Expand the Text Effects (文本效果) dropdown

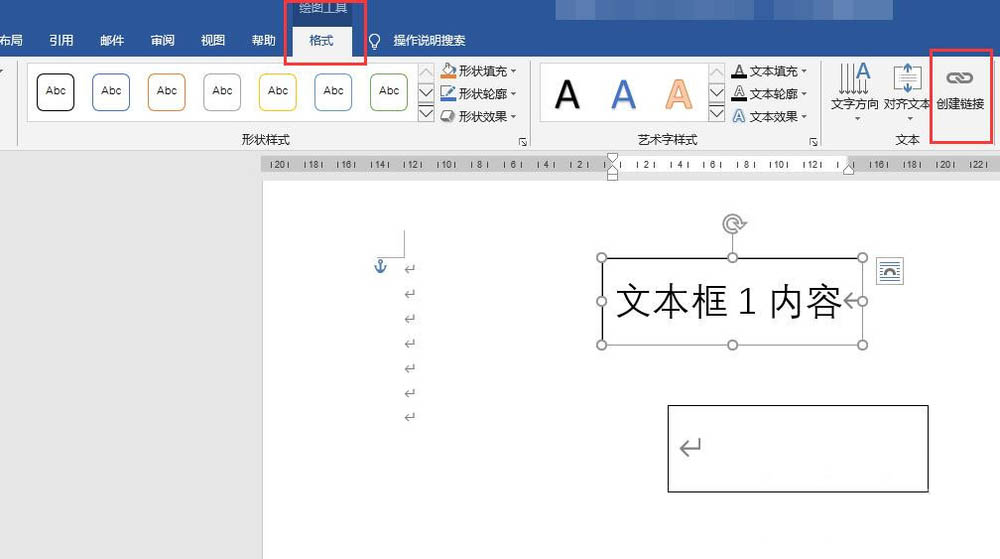point(806,116)
